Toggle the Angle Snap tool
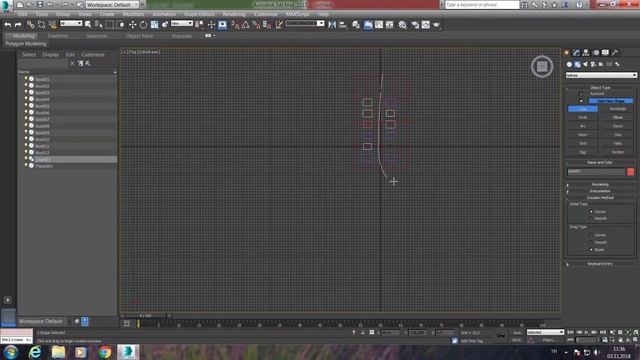This screenshot has width=640, height=360. coord(245,25)
